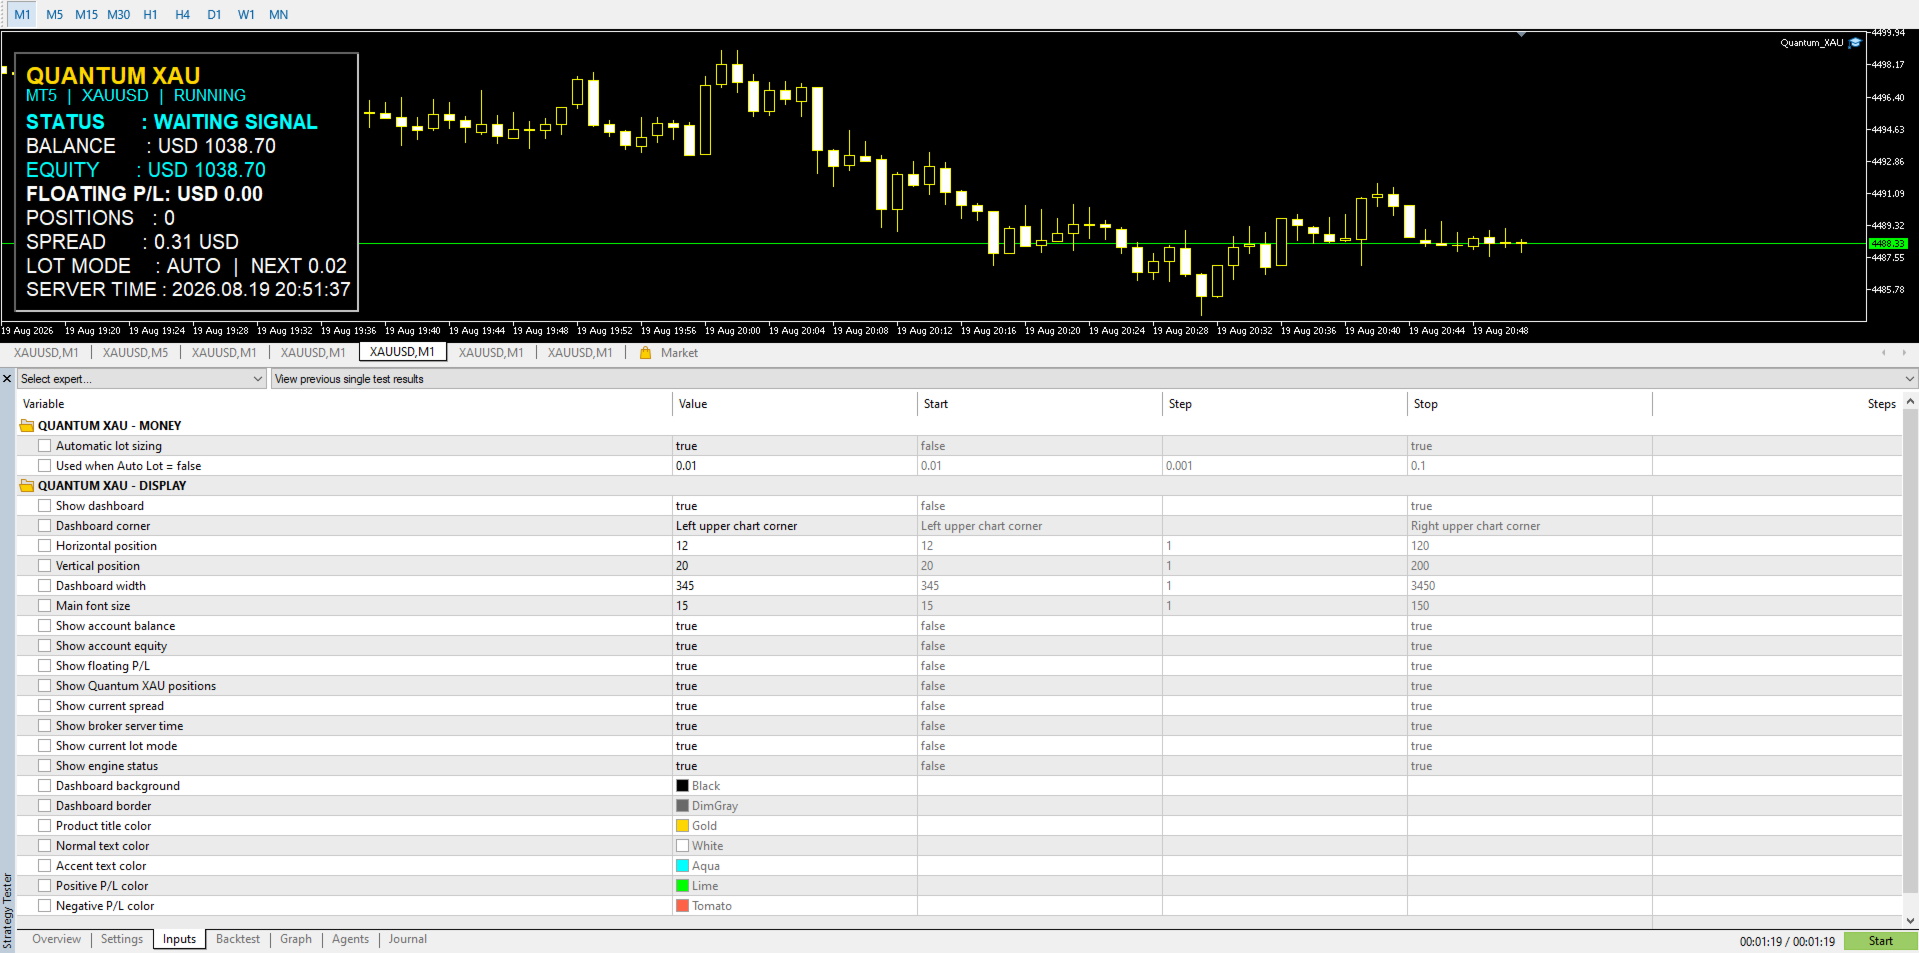Image resolution: width=1919 pixels, height=953 pixels.
Task: Tick the Dashboard background checkbox
Action: (44, 786)
